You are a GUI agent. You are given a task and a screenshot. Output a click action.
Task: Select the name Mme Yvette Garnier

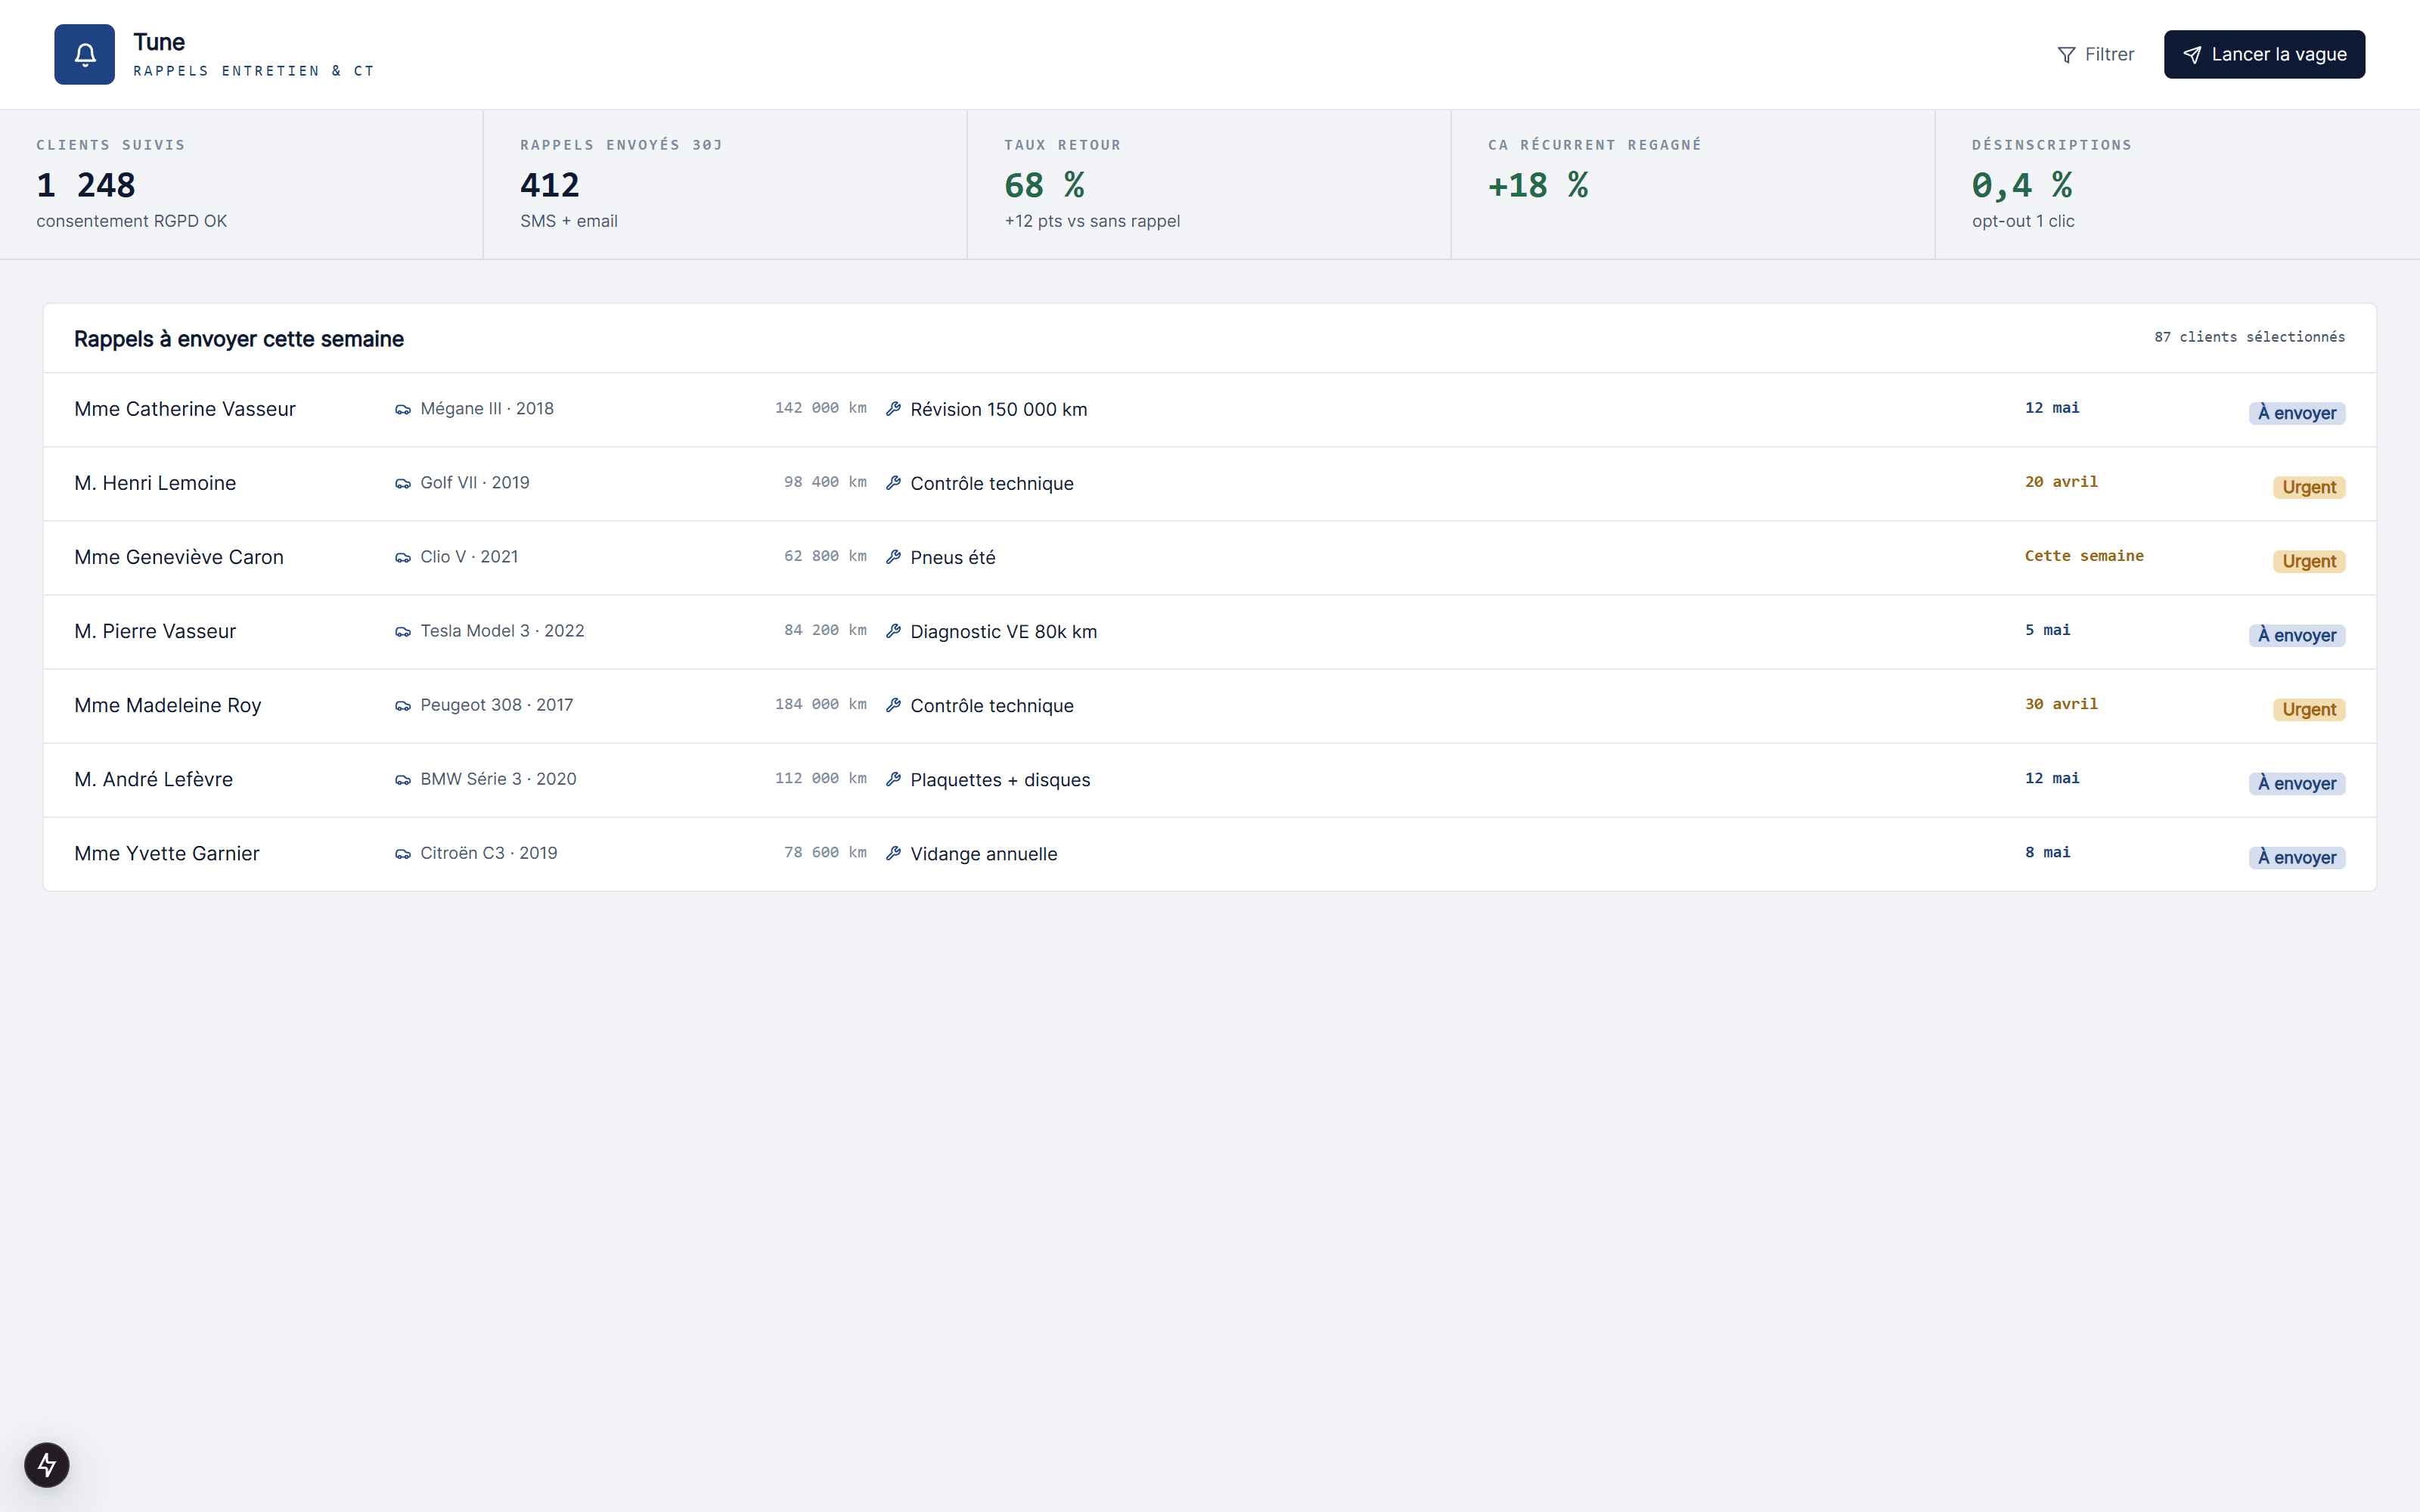167,853
